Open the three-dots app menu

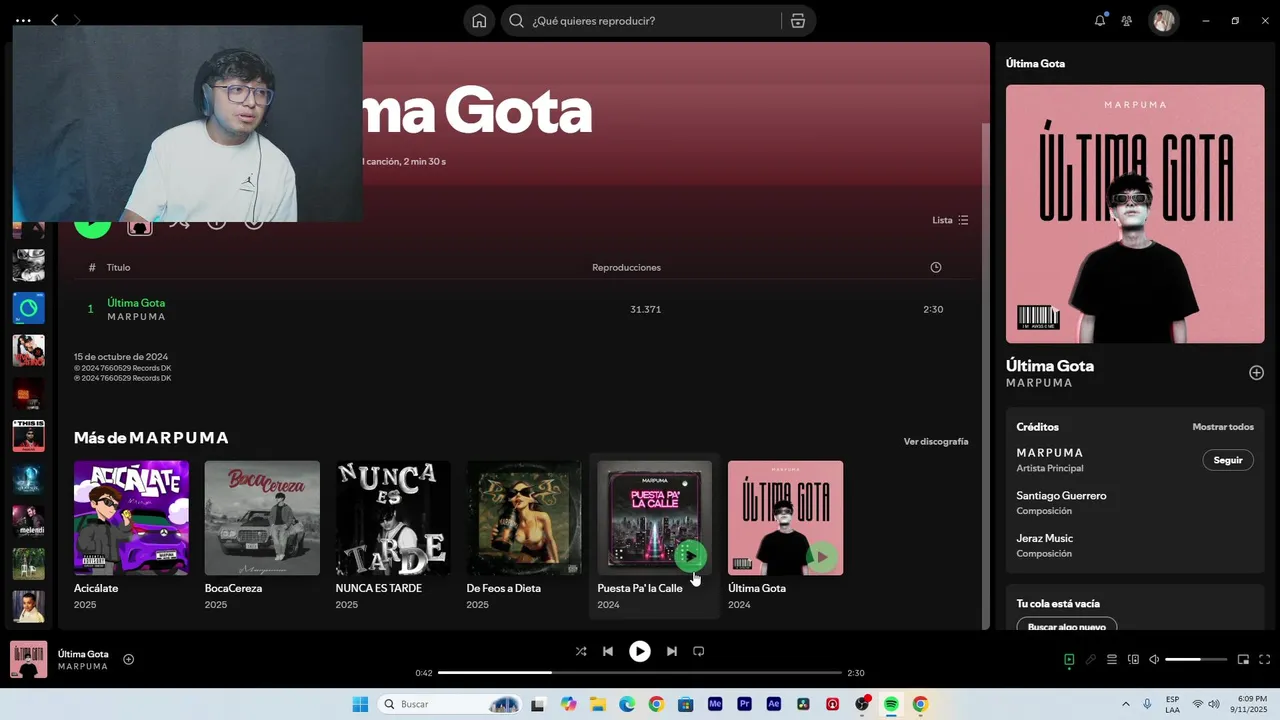coord(23,20)
